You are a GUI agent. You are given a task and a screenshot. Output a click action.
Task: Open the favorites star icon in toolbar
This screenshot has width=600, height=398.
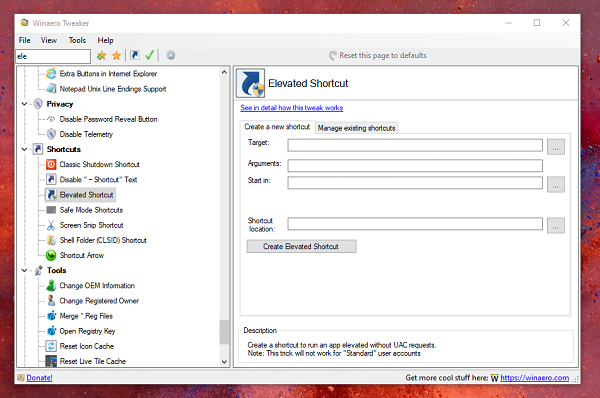click(116, 55)
